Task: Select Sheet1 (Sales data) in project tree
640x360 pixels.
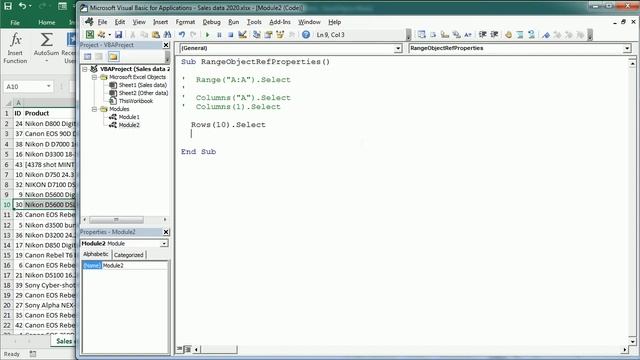Action: [142, 85]
